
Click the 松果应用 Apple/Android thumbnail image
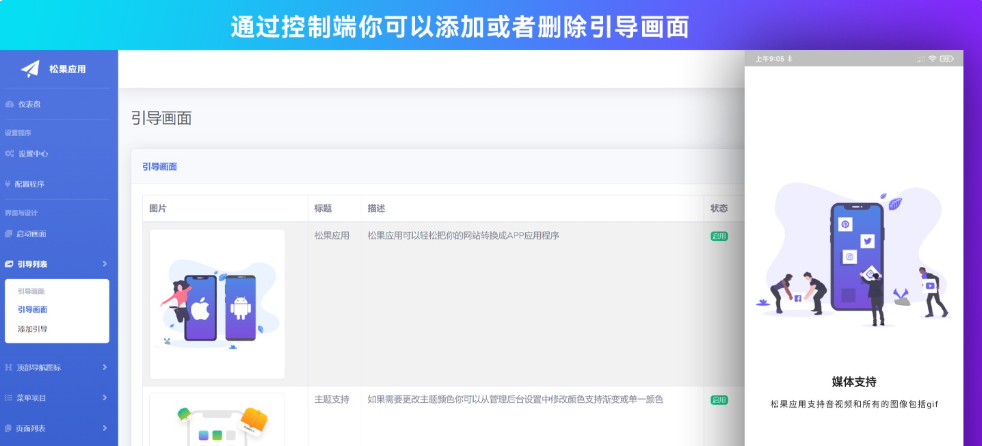click(x=217, y=304)
